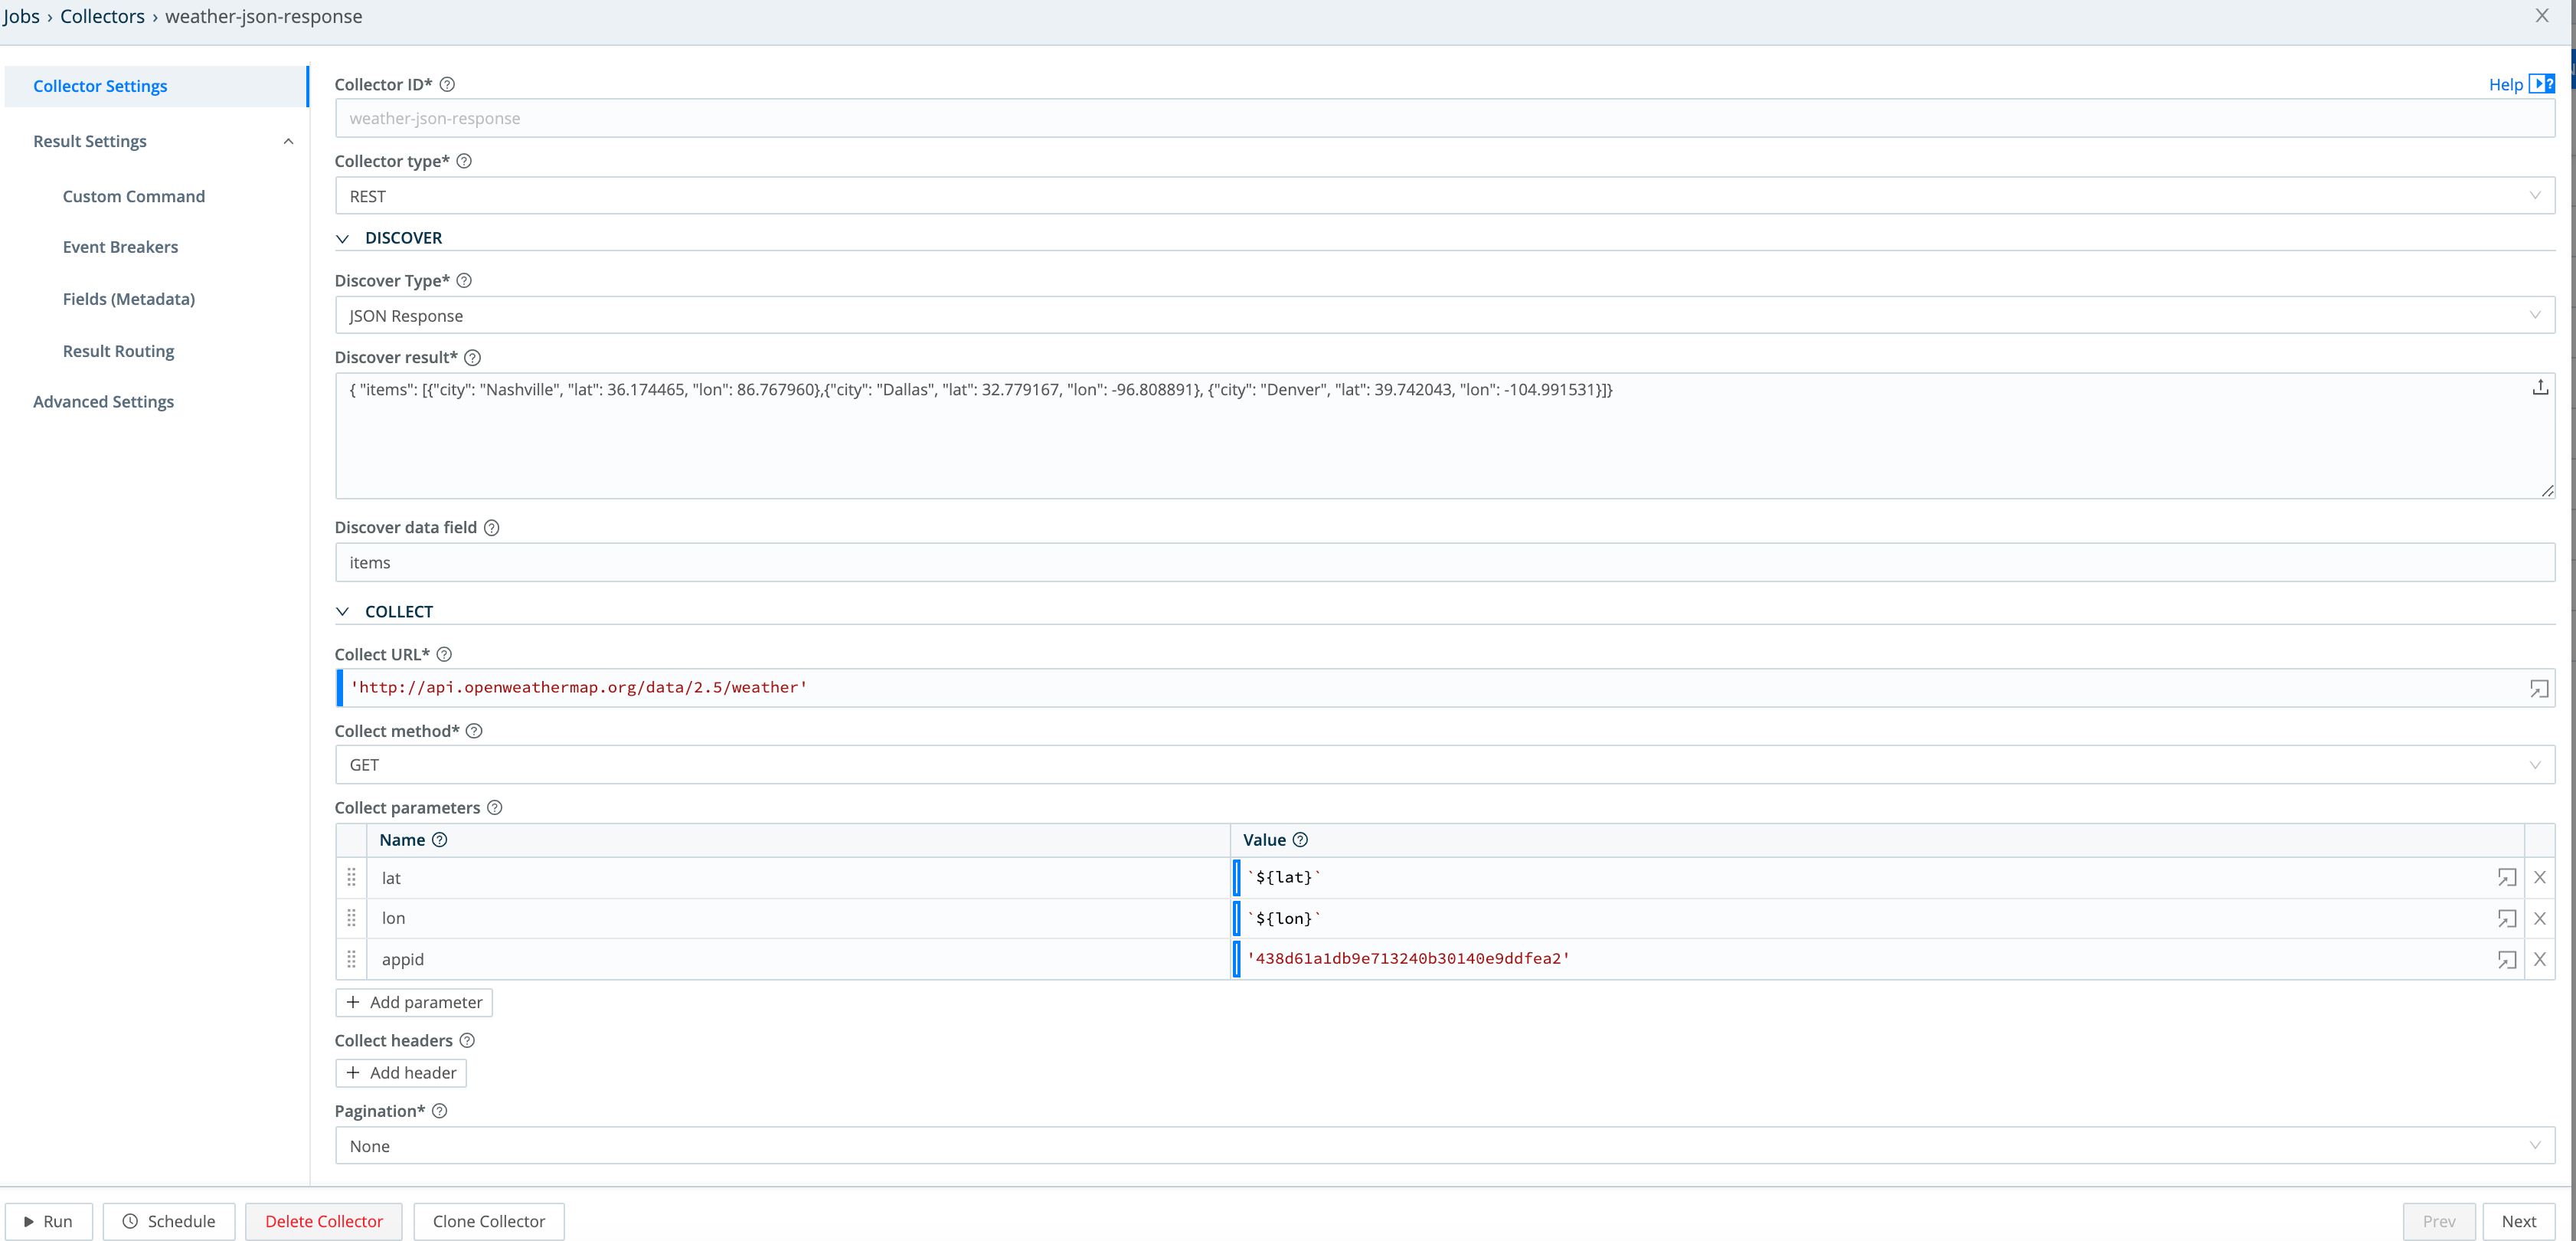Screen dimensions: 2576x1241
Task: Navigate to Collectors breadcrumb
Action: 102,16
